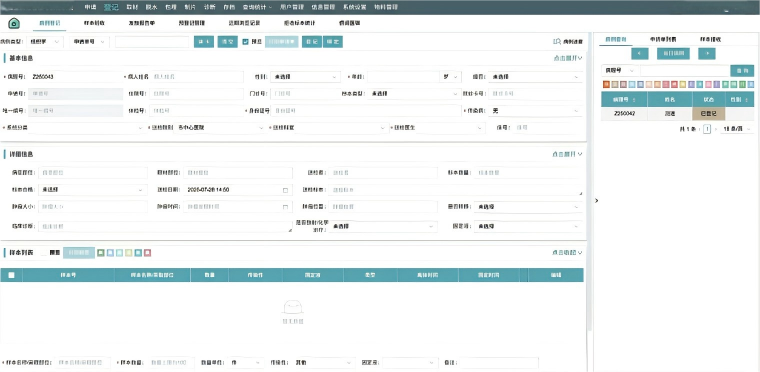Open 是否转移 dropdown
The width and height of the screenshot is (760, 372).
(527, 207)
